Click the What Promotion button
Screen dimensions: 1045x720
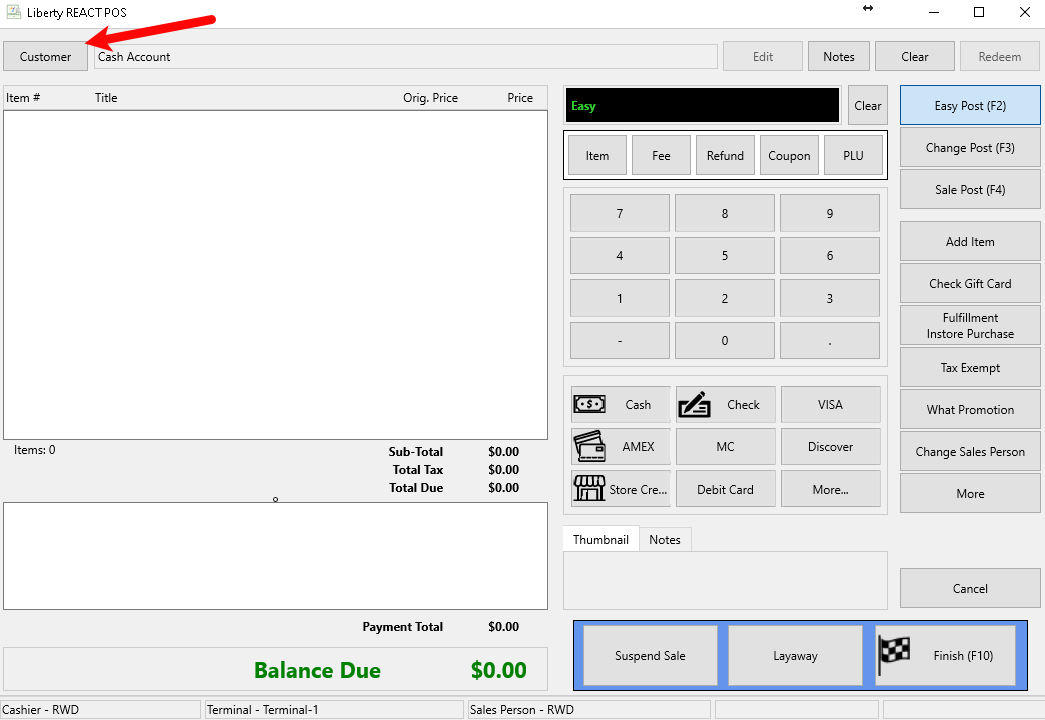click(970, 409)
